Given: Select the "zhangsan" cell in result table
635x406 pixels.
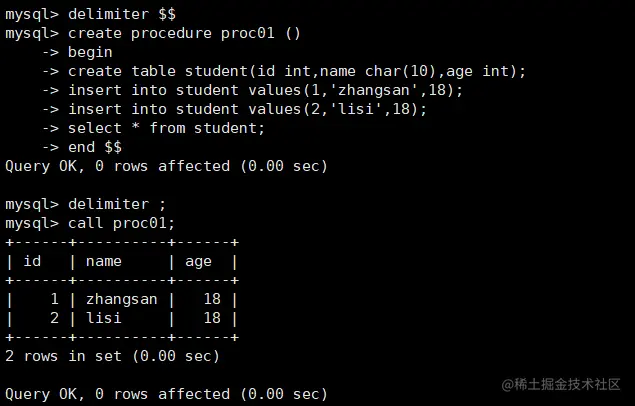Looking at the screenshot, I should point(121,299).
